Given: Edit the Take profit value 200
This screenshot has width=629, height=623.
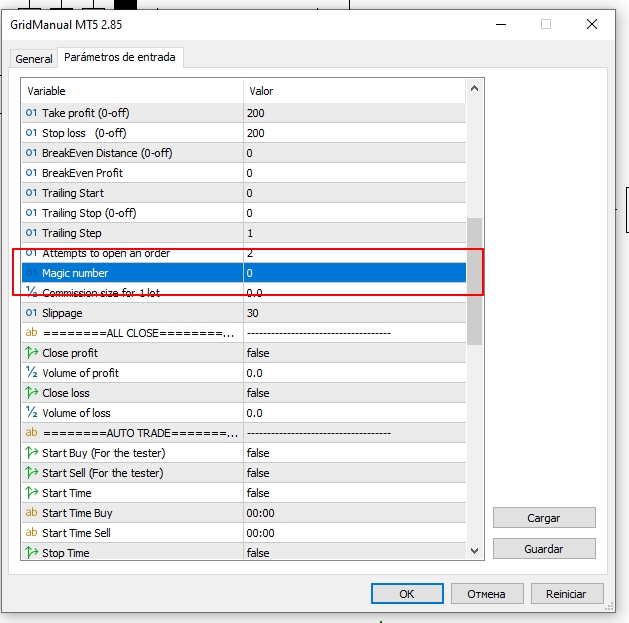Looking at the screenshot, I should coord(355,113).
